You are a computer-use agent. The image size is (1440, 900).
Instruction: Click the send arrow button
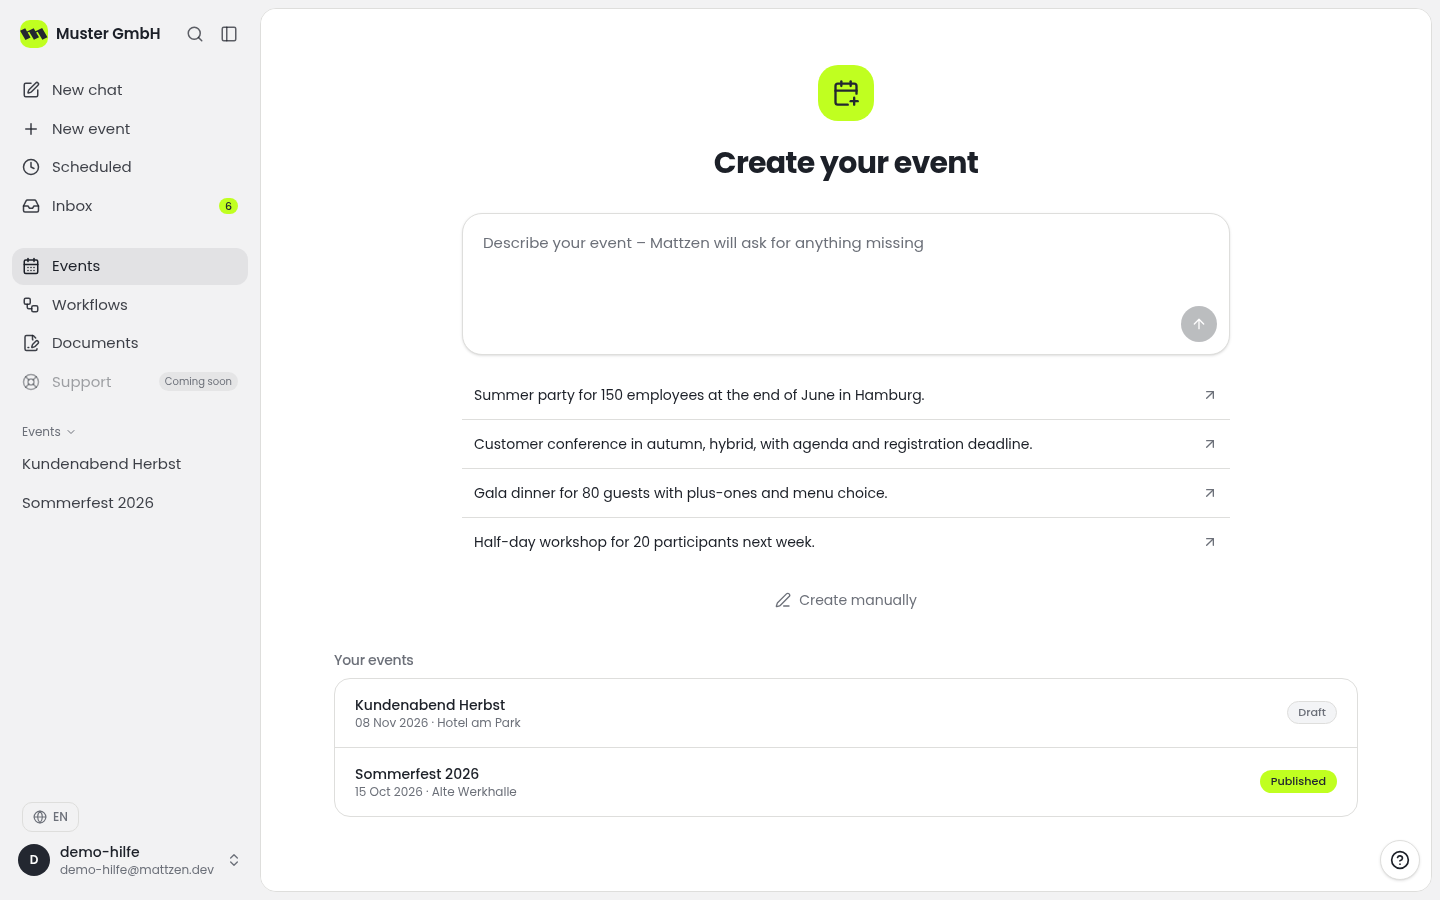pyautogui.click(x=1199, y=324)
